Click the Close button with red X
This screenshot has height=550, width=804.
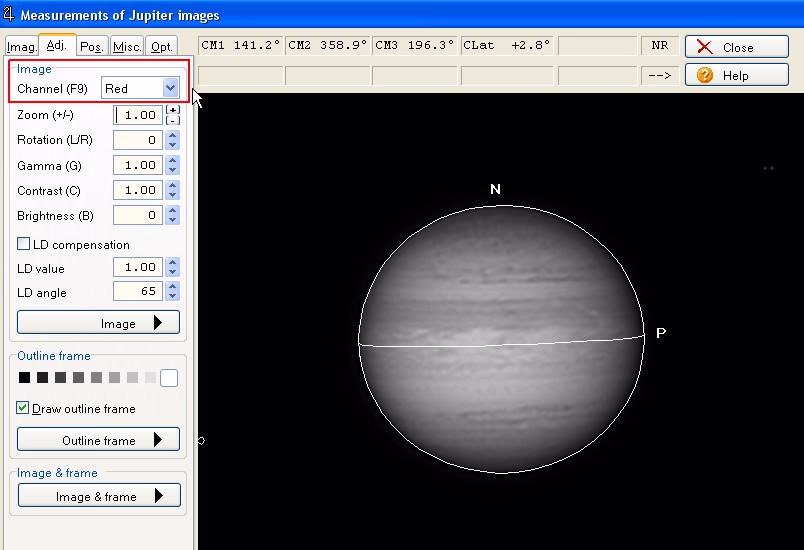coord(736,47)
